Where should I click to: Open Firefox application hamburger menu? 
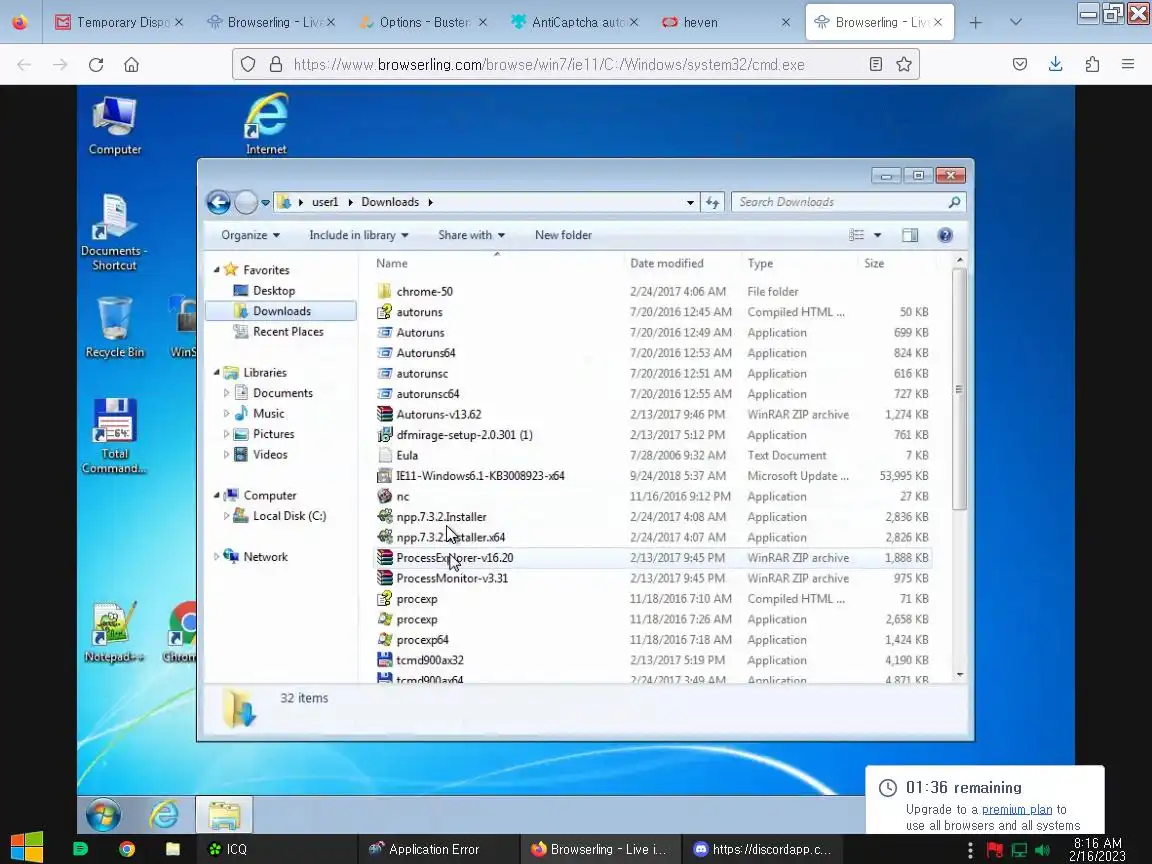click(1128, 65)
